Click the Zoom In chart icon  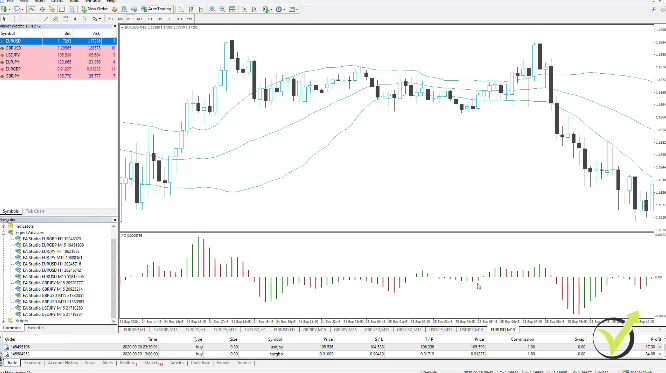[x=212, y=9]
